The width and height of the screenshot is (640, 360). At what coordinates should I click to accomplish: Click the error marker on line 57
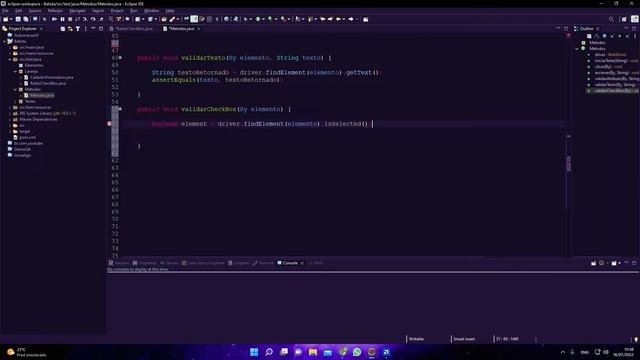pos(109,124)
